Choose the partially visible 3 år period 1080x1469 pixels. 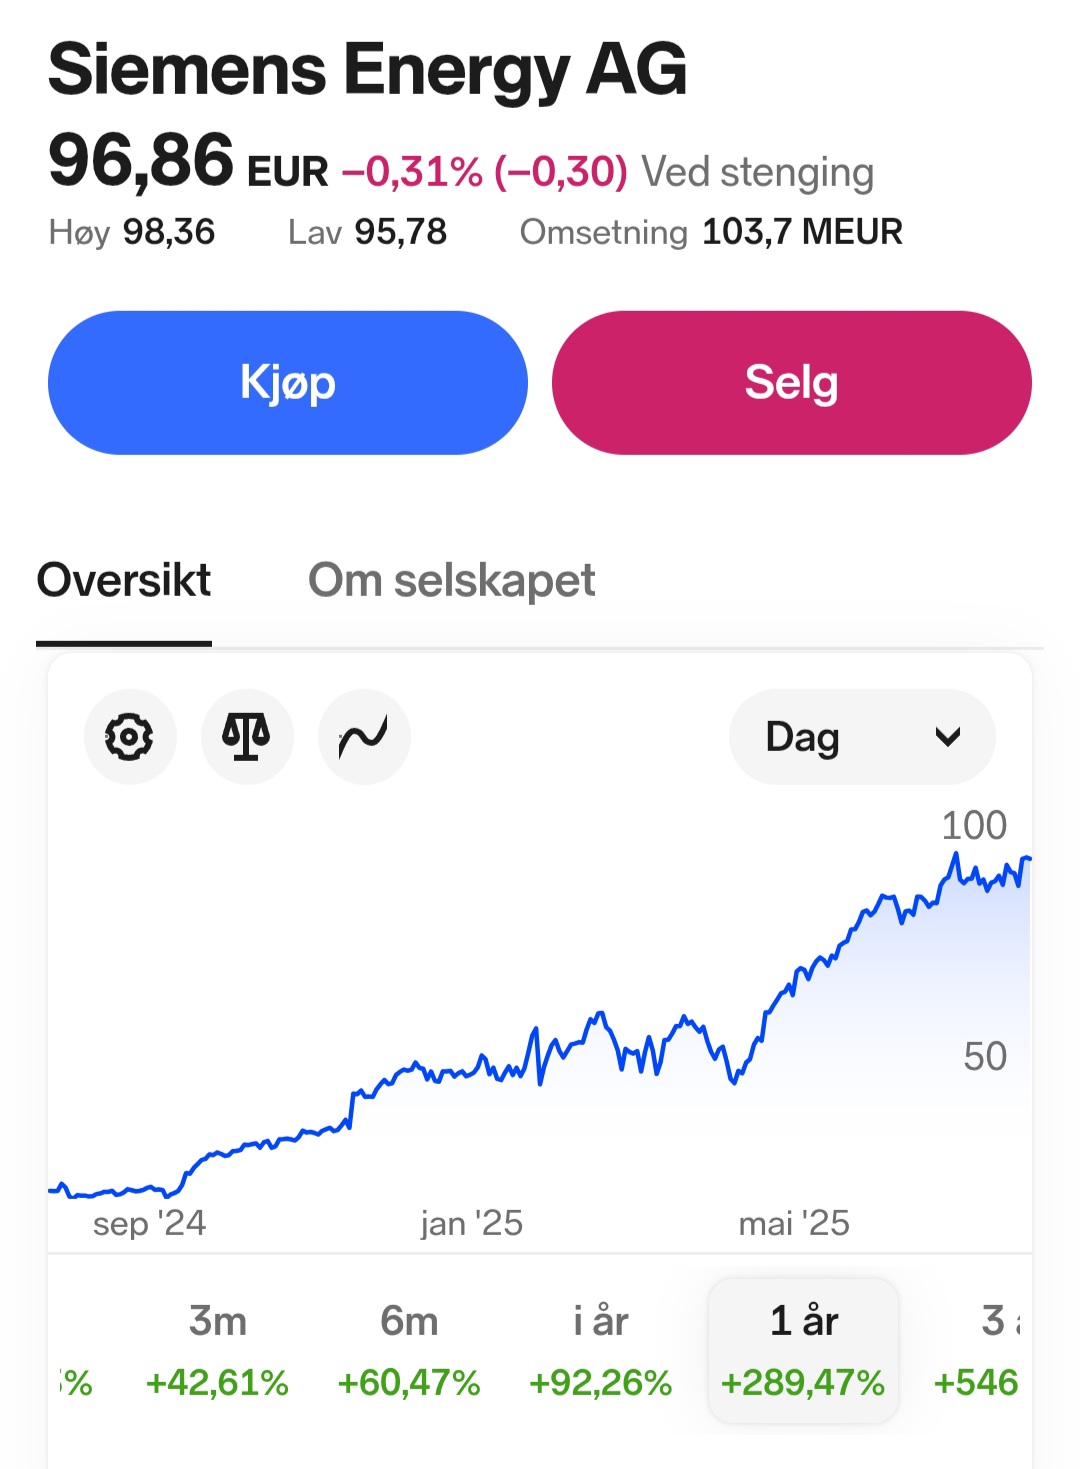pos(985,1350)
